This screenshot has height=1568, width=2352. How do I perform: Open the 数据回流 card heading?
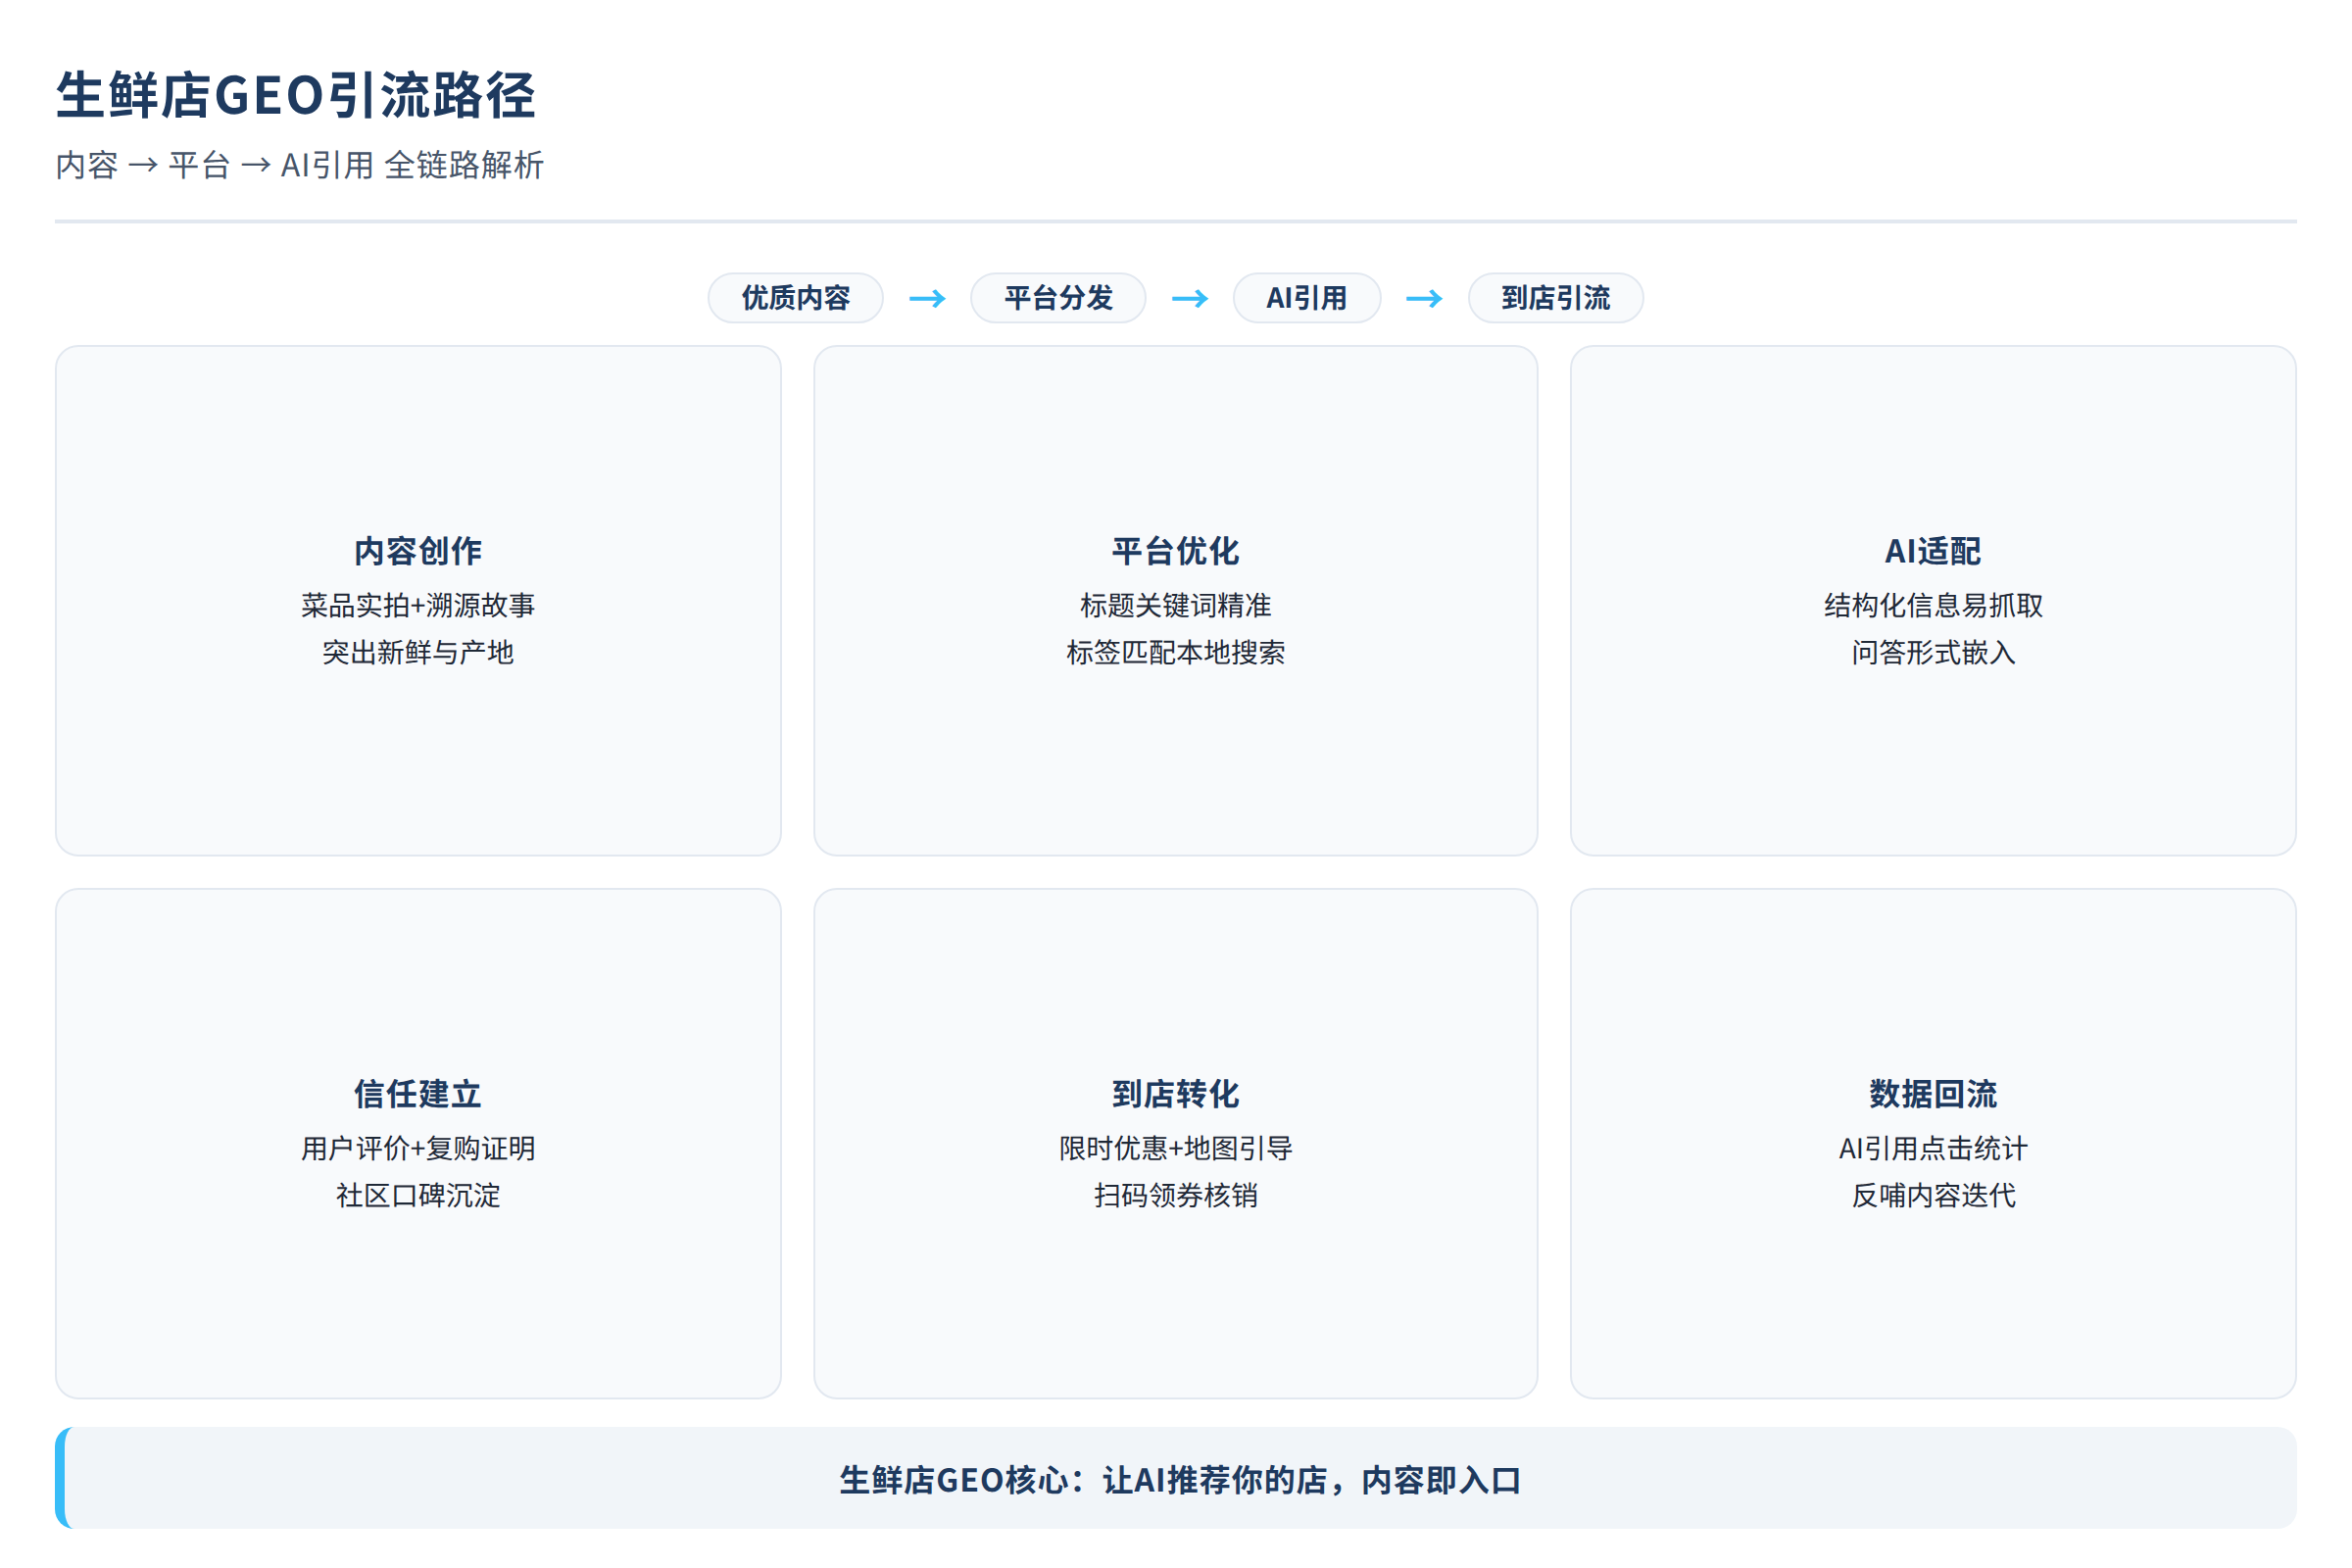tap(1932, 1094)
